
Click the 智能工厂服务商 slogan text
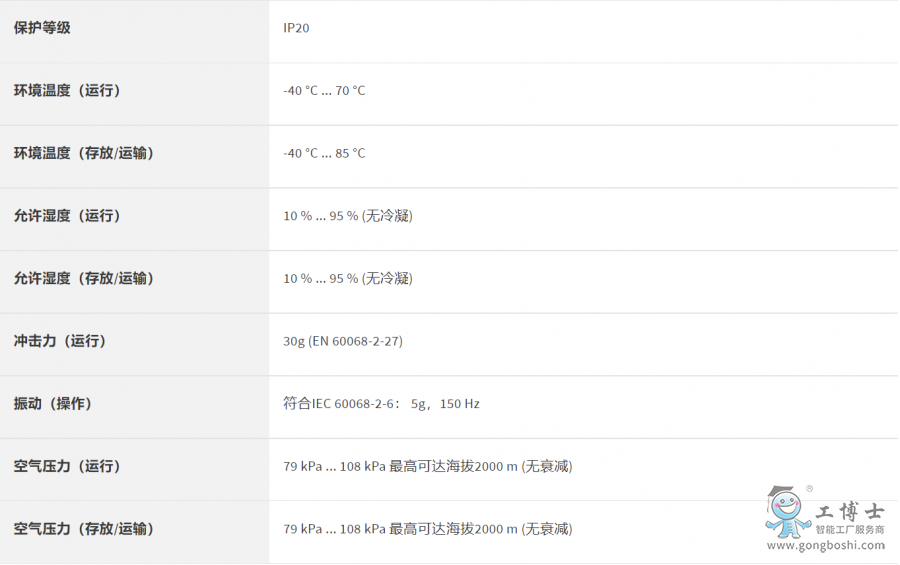(x=850, y=530)
